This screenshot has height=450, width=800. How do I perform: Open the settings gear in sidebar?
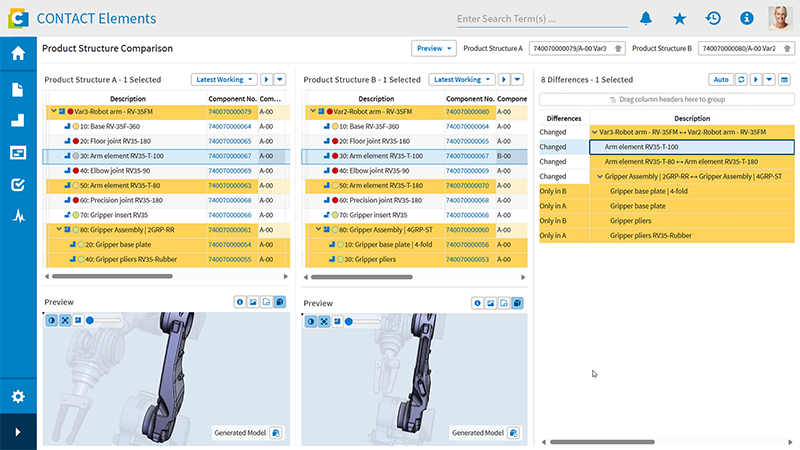point(18,396)
